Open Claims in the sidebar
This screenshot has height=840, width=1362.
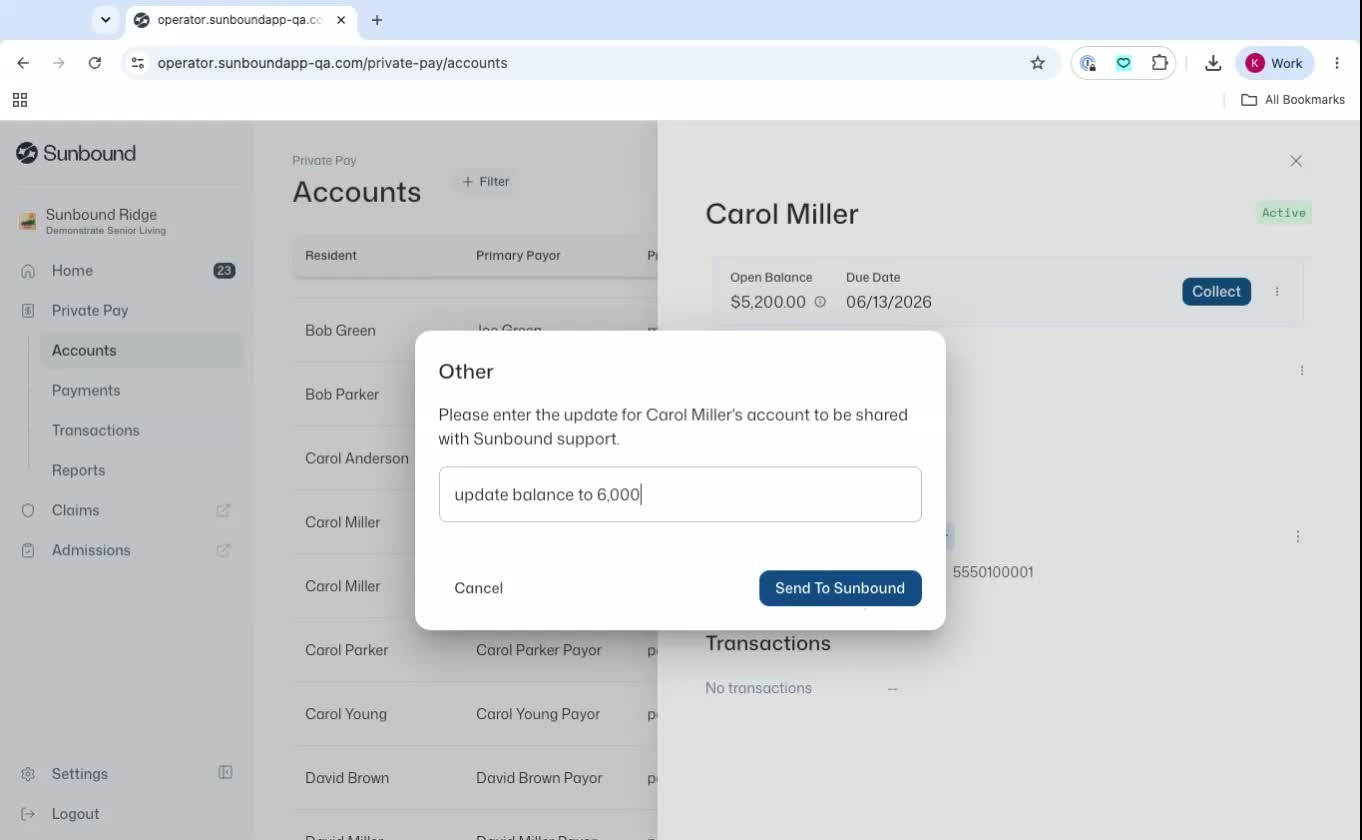tap(75, 511)
